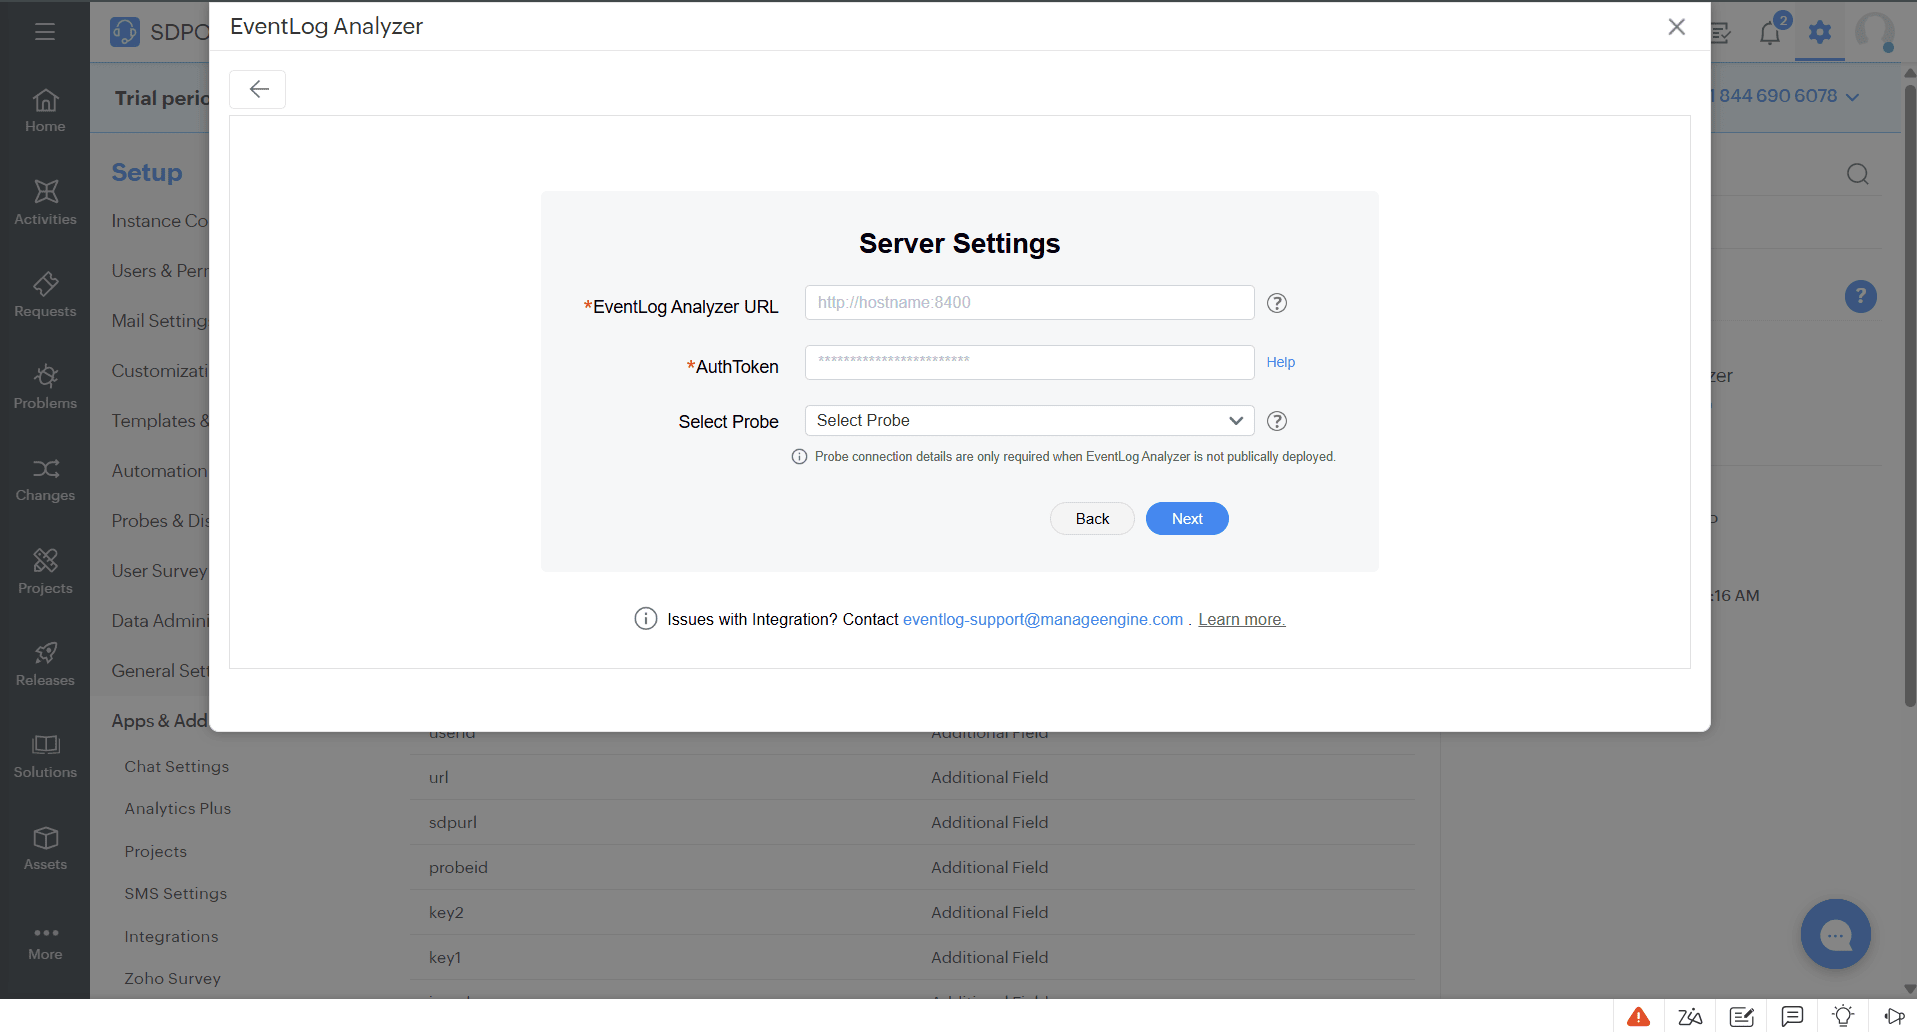Expand Mail Settings setup section
This screenshot has height=1032, width=1917.
pos(160,321)
